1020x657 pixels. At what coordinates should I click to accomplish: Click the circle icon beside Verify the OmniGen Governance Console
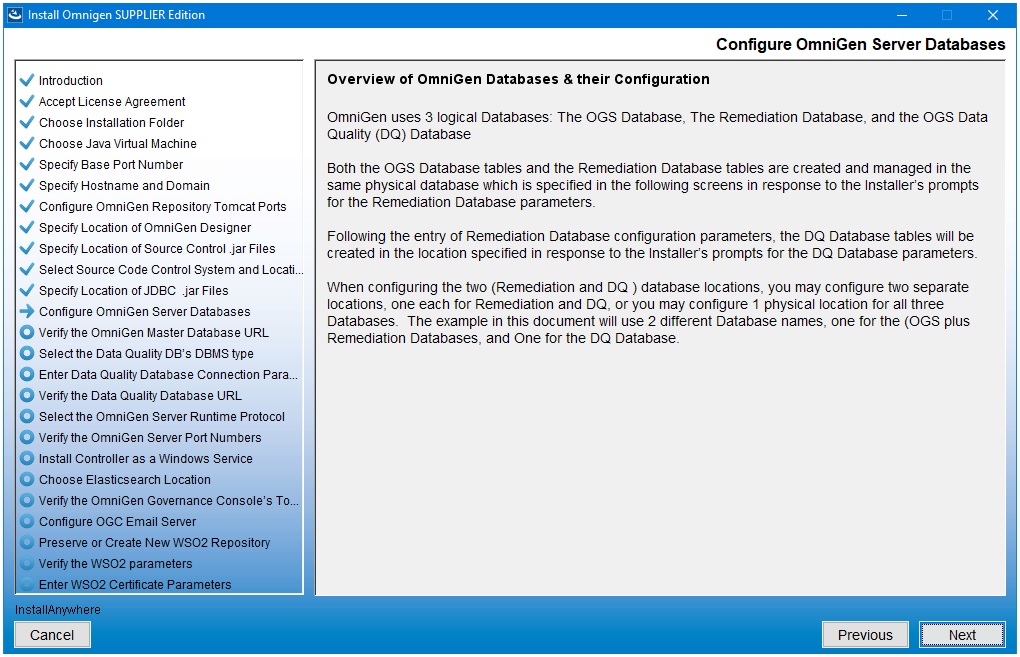click(x=27, y=500)
